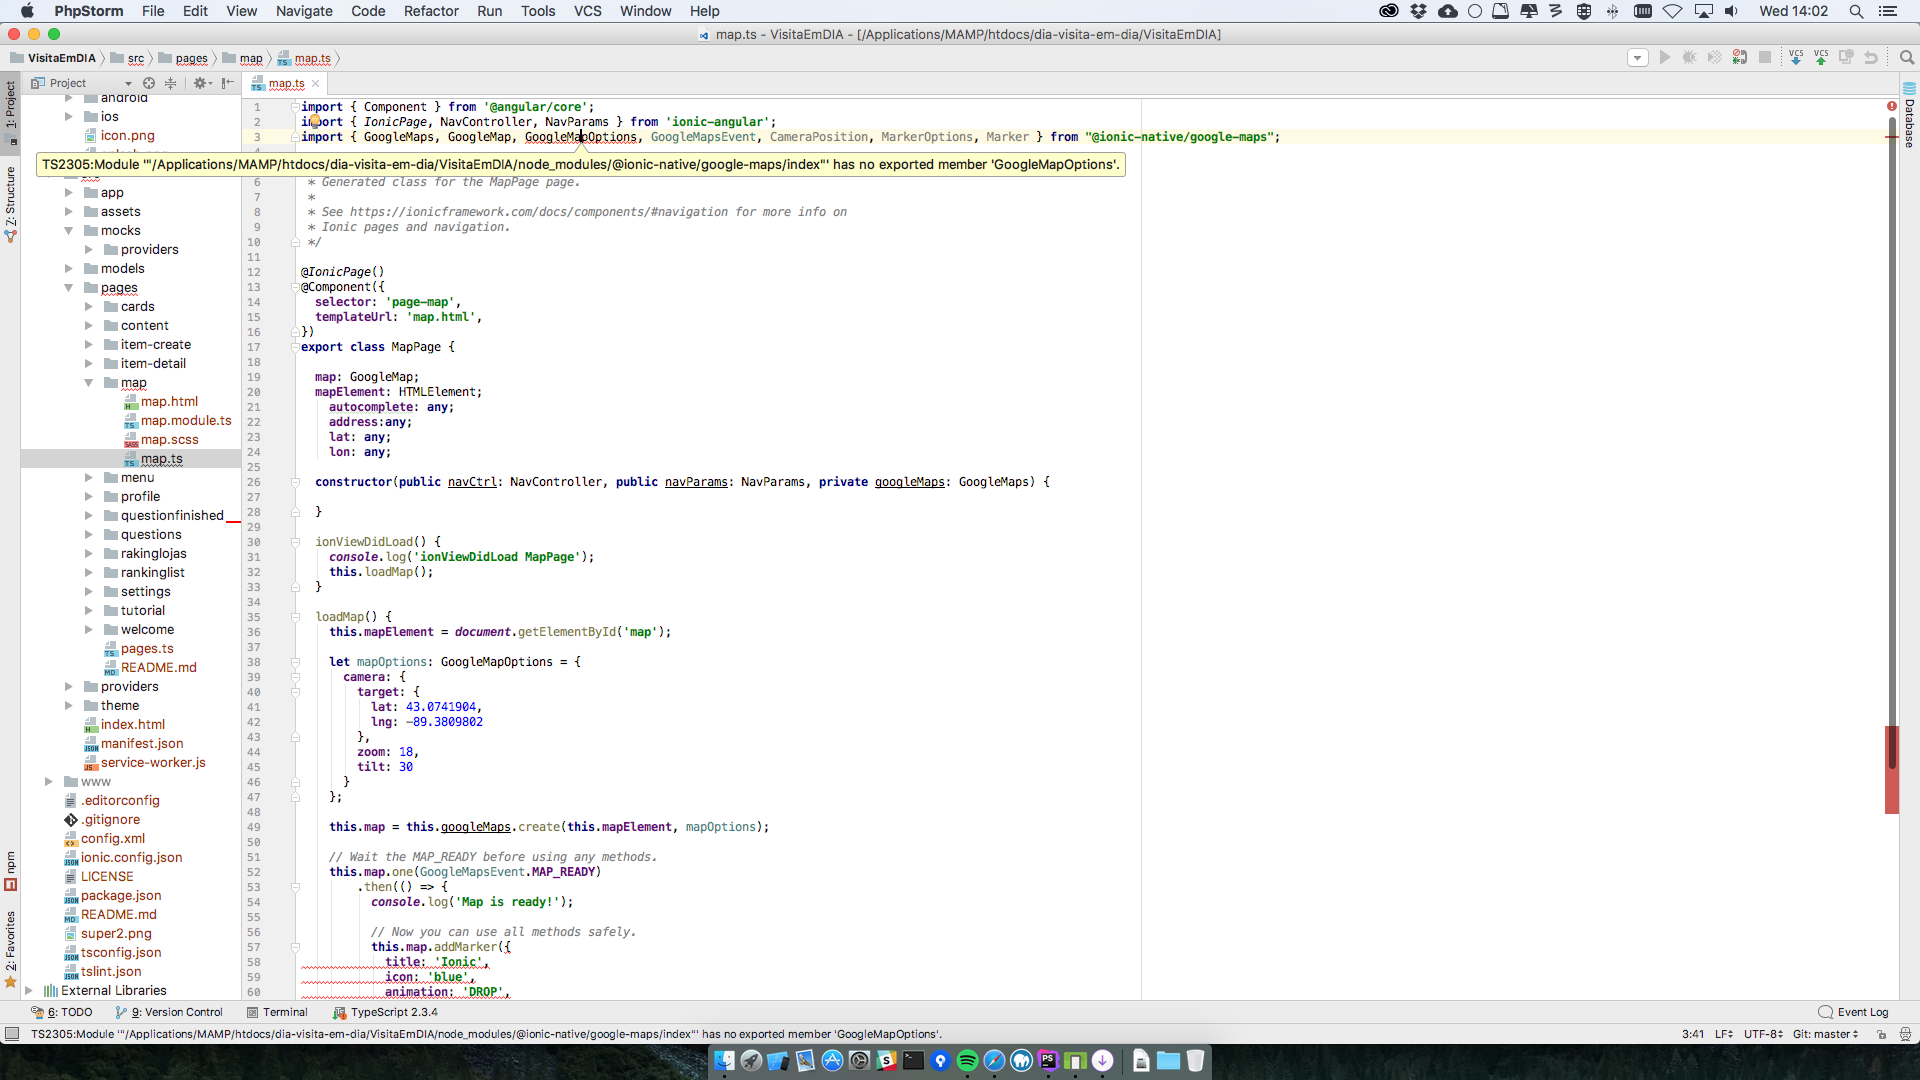Expand the questions folder
This screenshot has width=1920, height=1080.
click(88, 535)
